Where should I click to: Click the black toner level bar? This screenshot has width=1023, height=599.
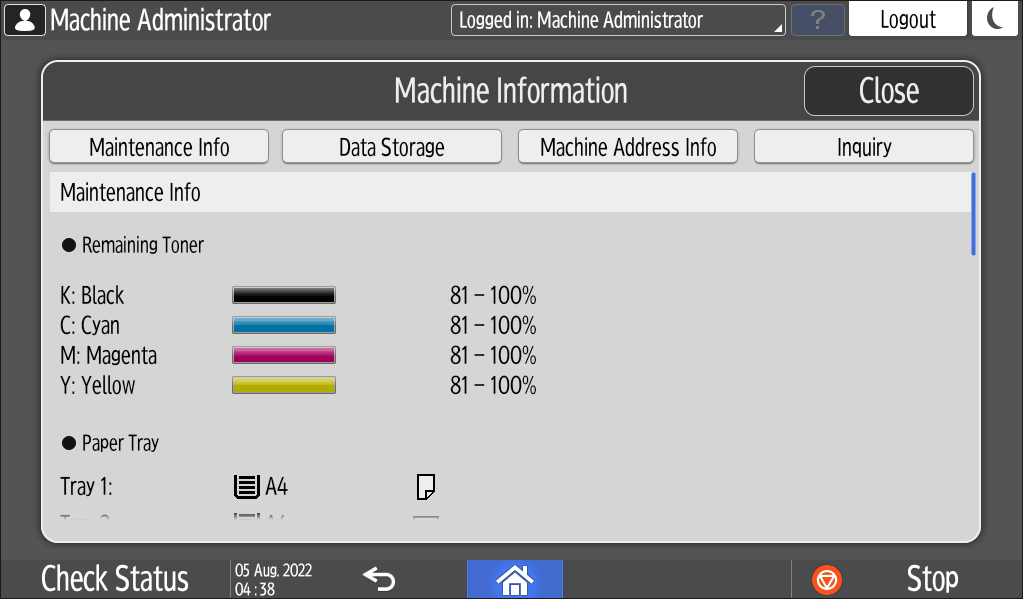click(284, 295)
